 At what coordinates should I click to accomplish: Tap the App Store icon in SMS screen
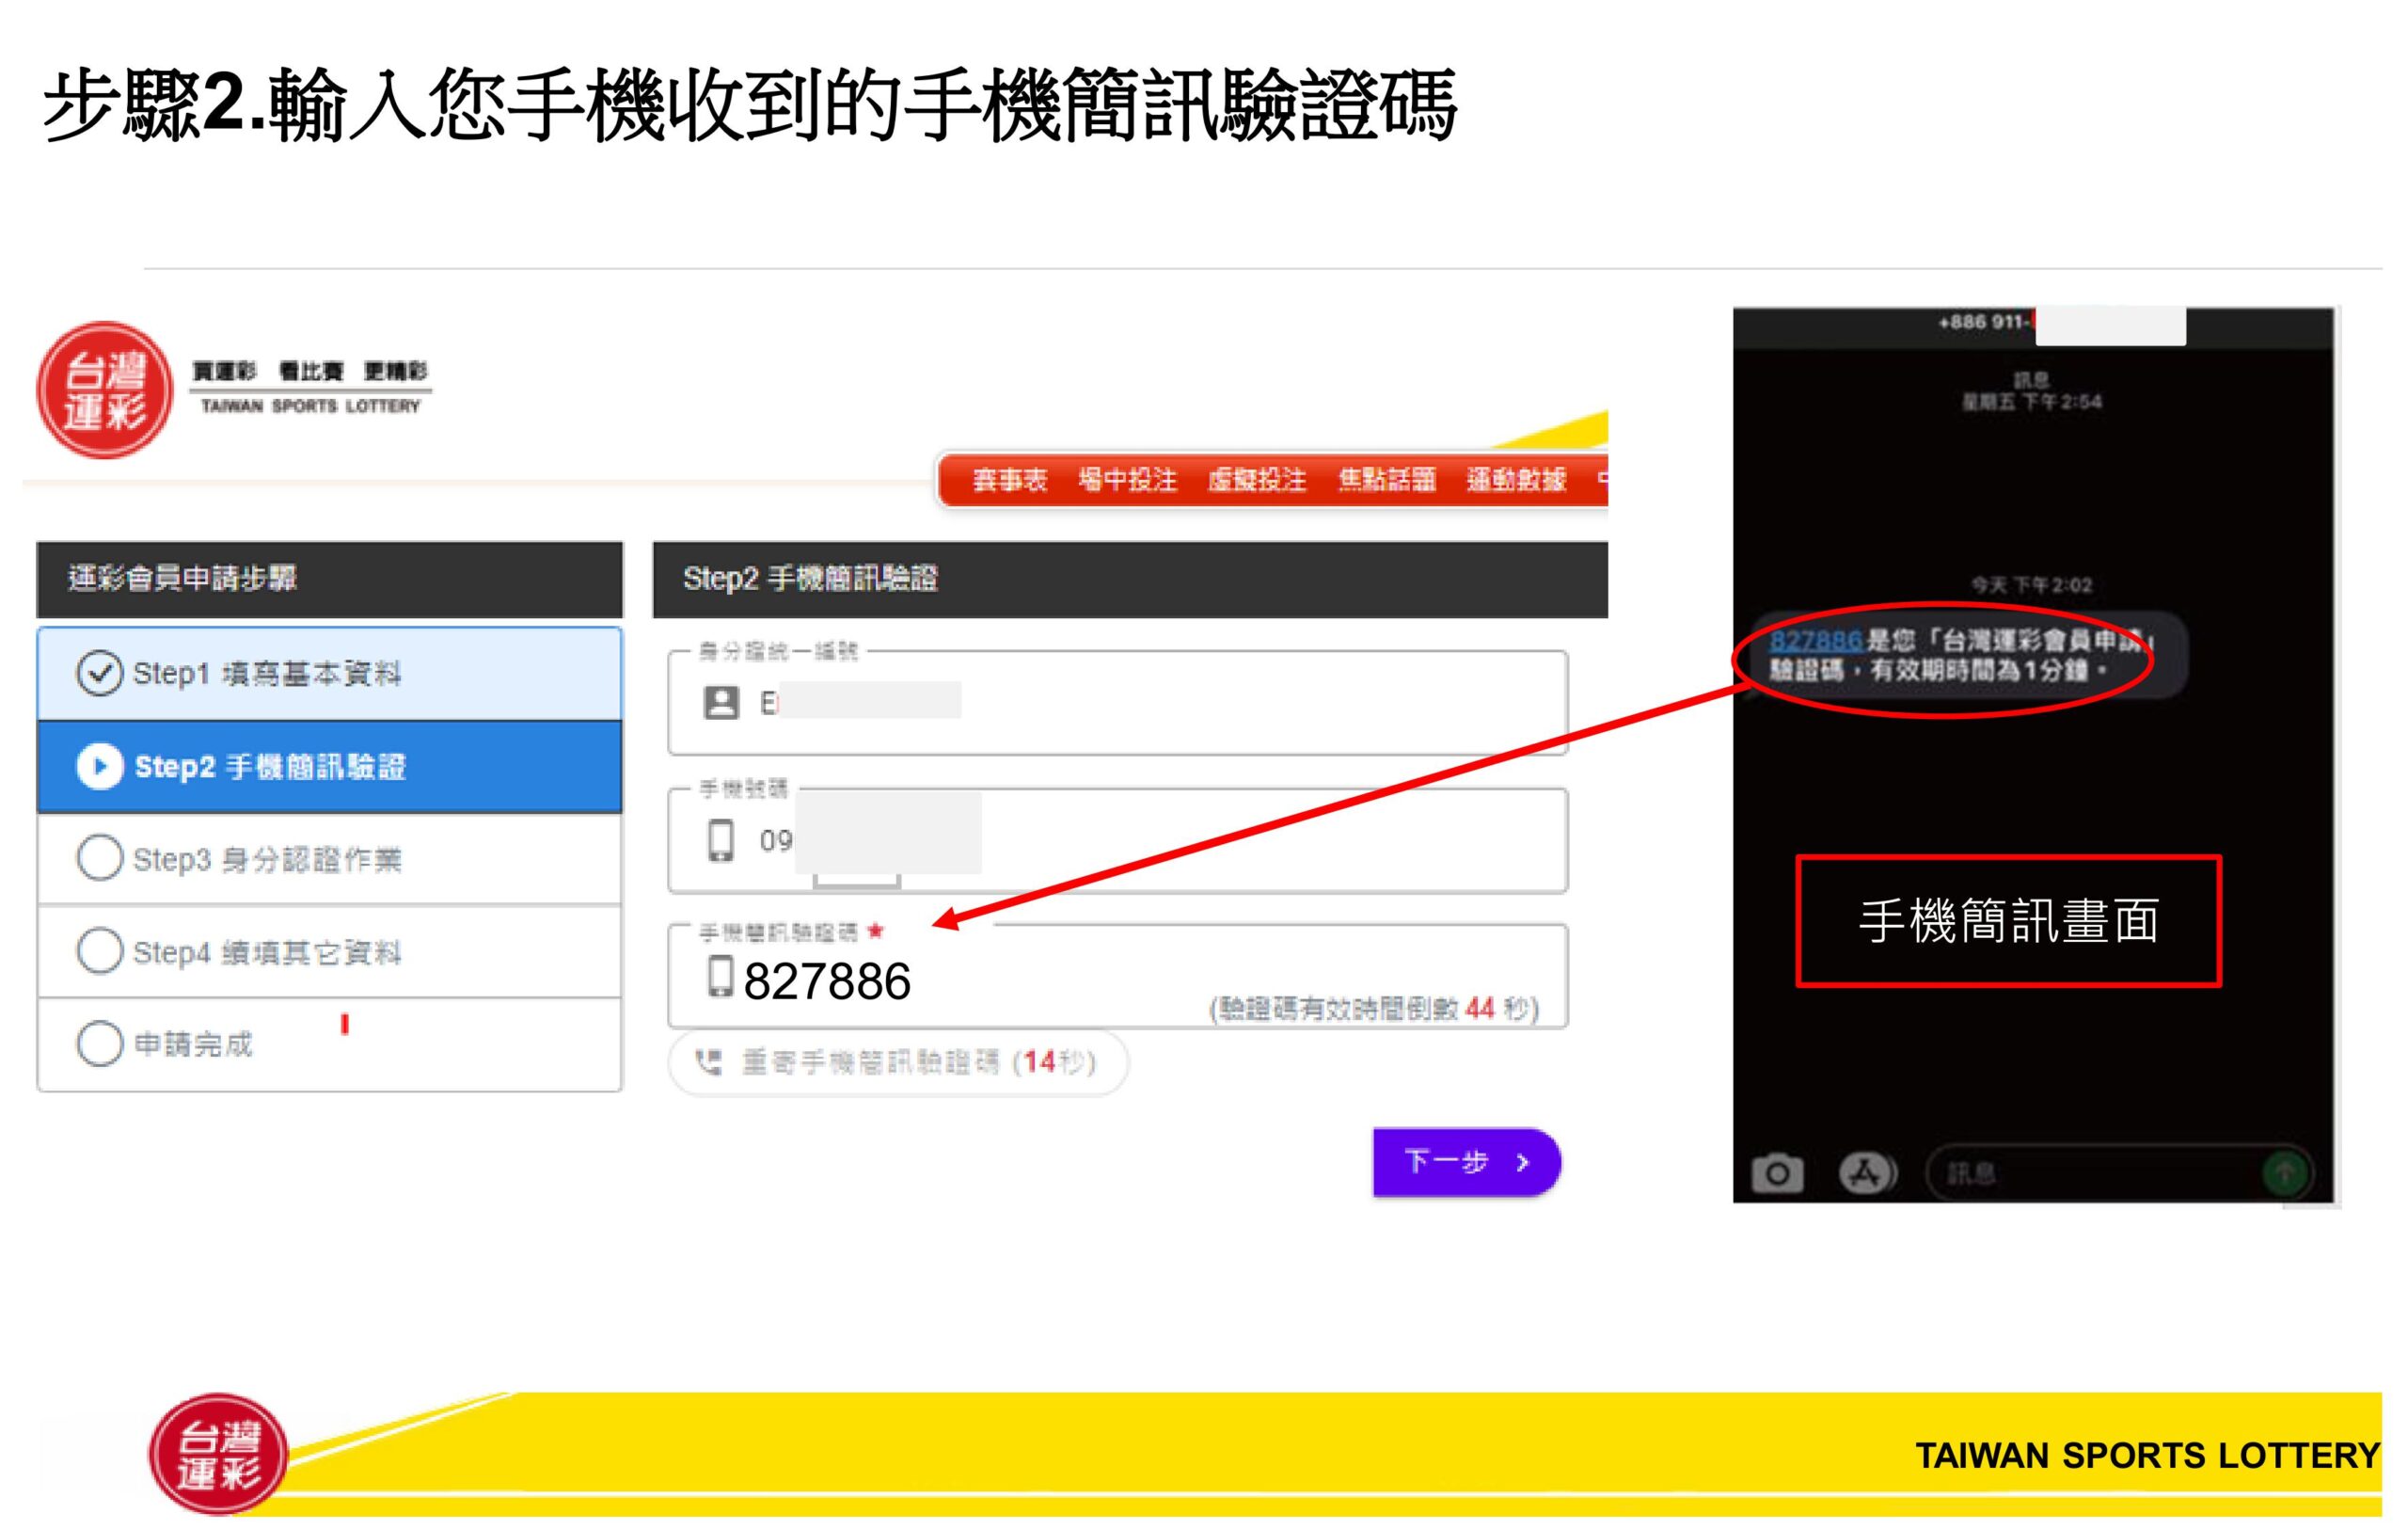(1866, 1173)
